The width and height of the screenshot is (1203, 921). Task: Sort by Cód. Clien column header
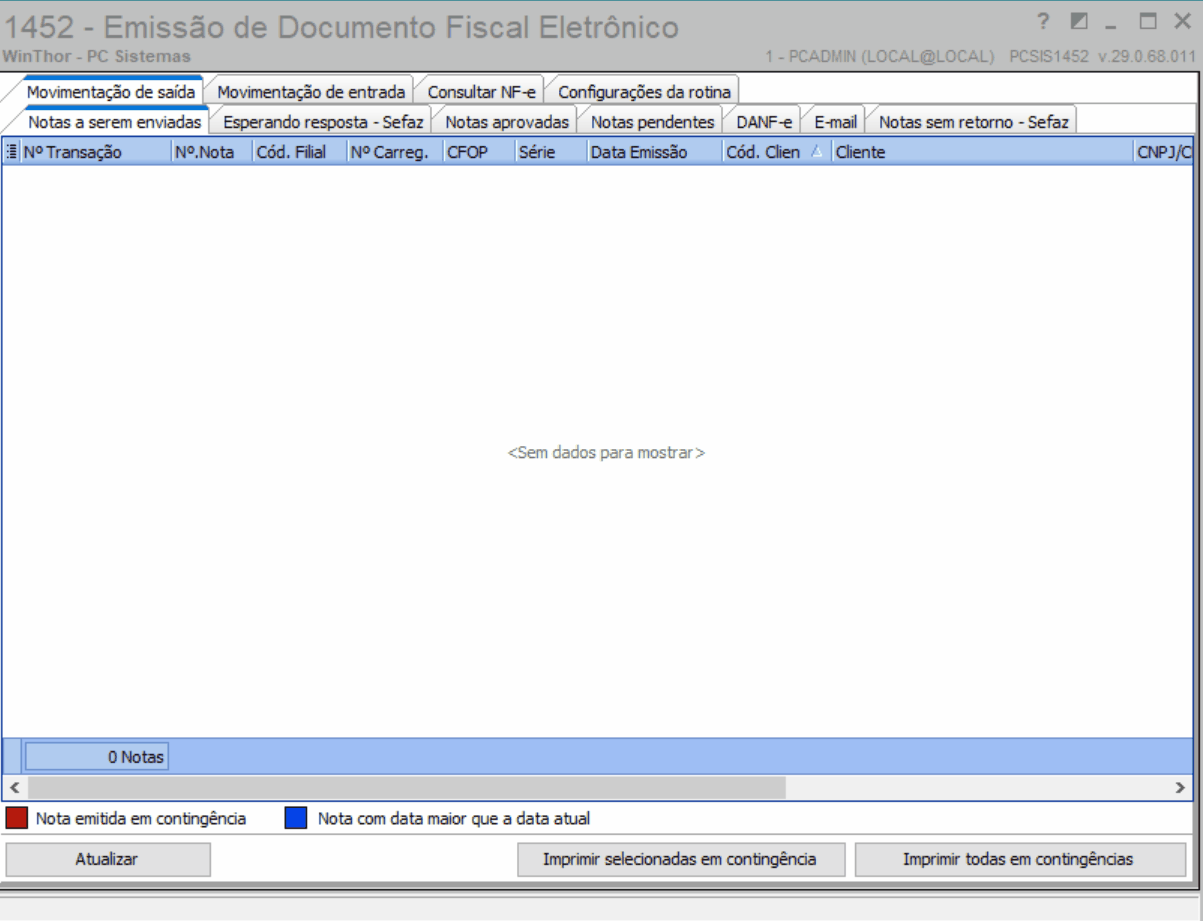point(777,152)
